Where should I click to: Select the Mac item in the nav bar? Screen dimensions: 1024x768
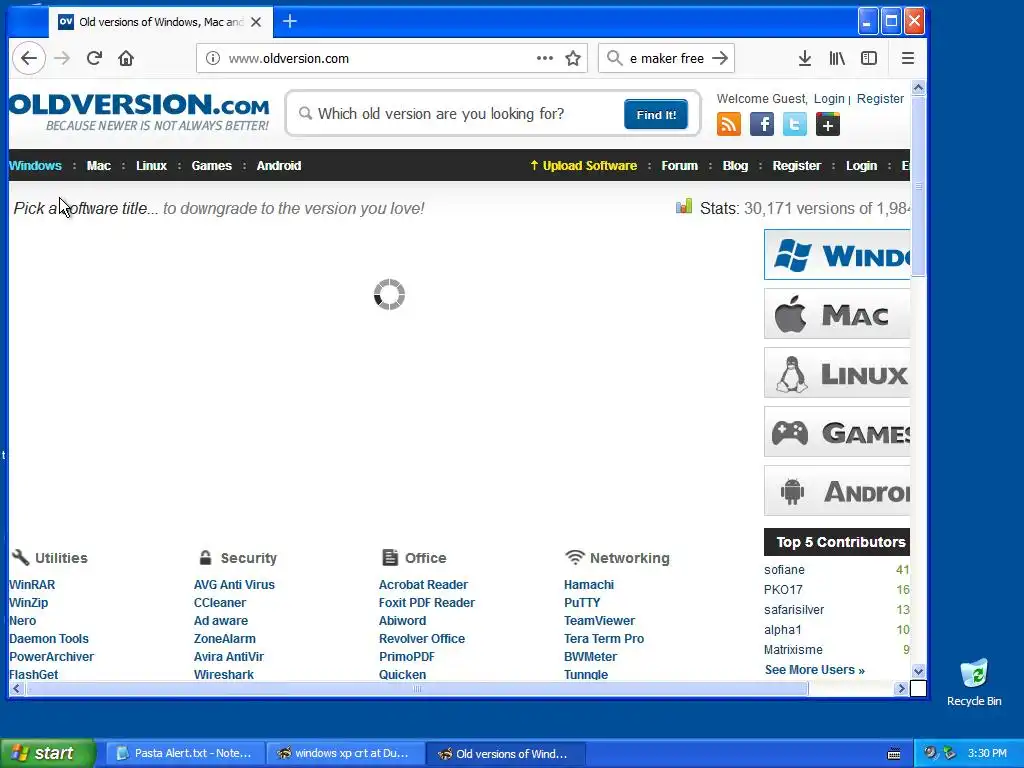point(99,166)
